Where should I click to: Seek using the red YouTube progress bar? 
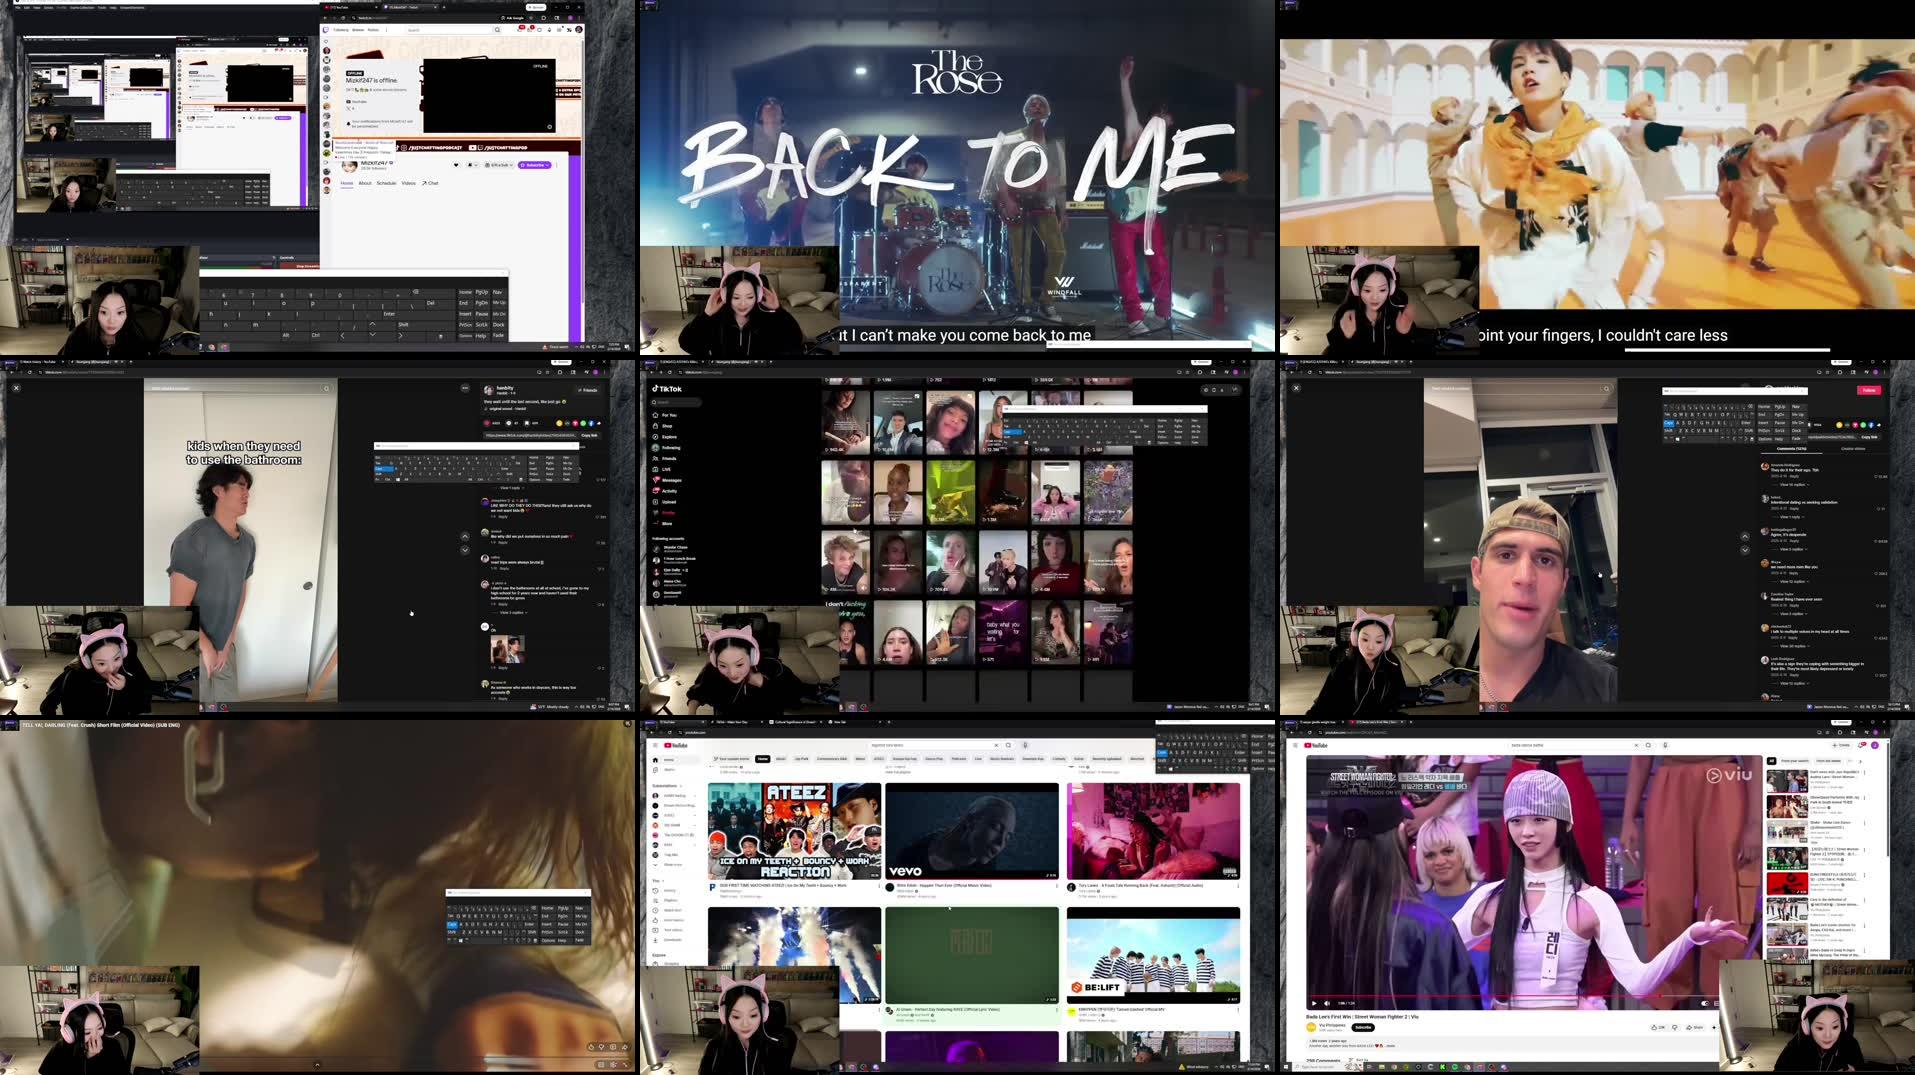[1500, 996]
